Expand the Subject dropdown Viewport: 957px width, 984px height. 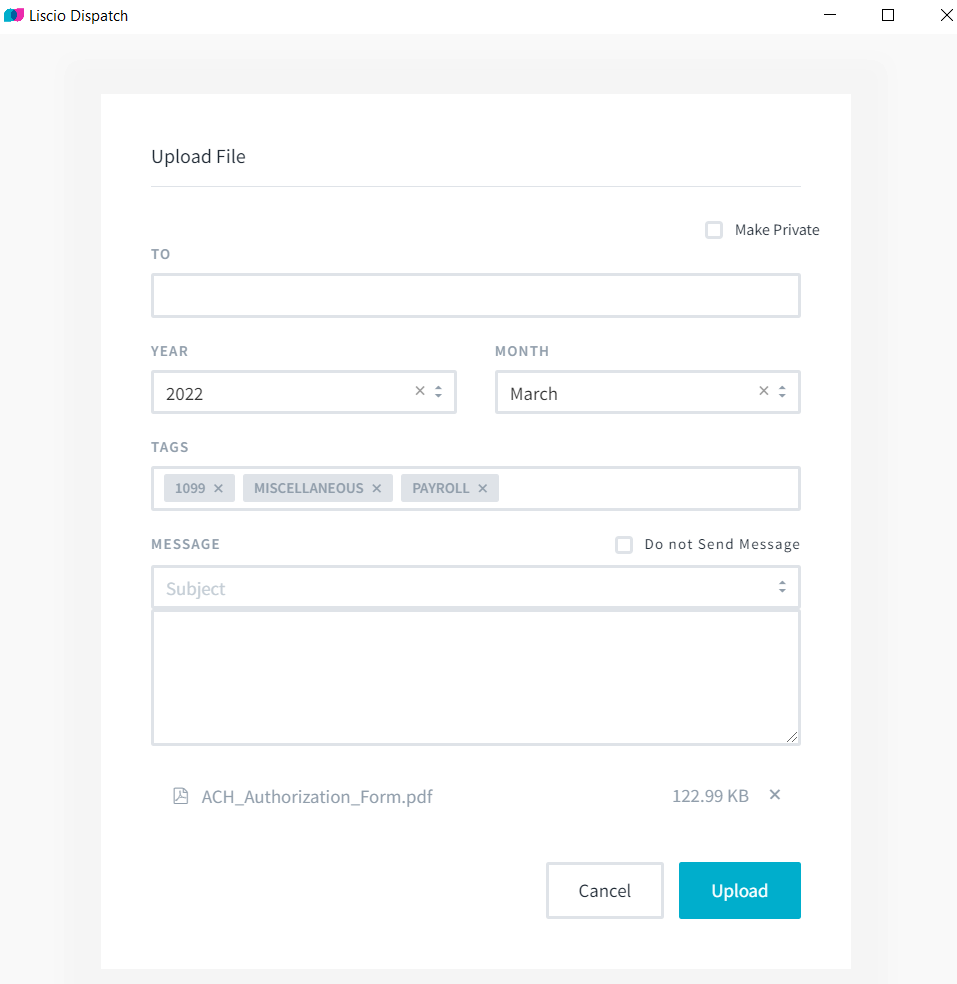(782, 587)
